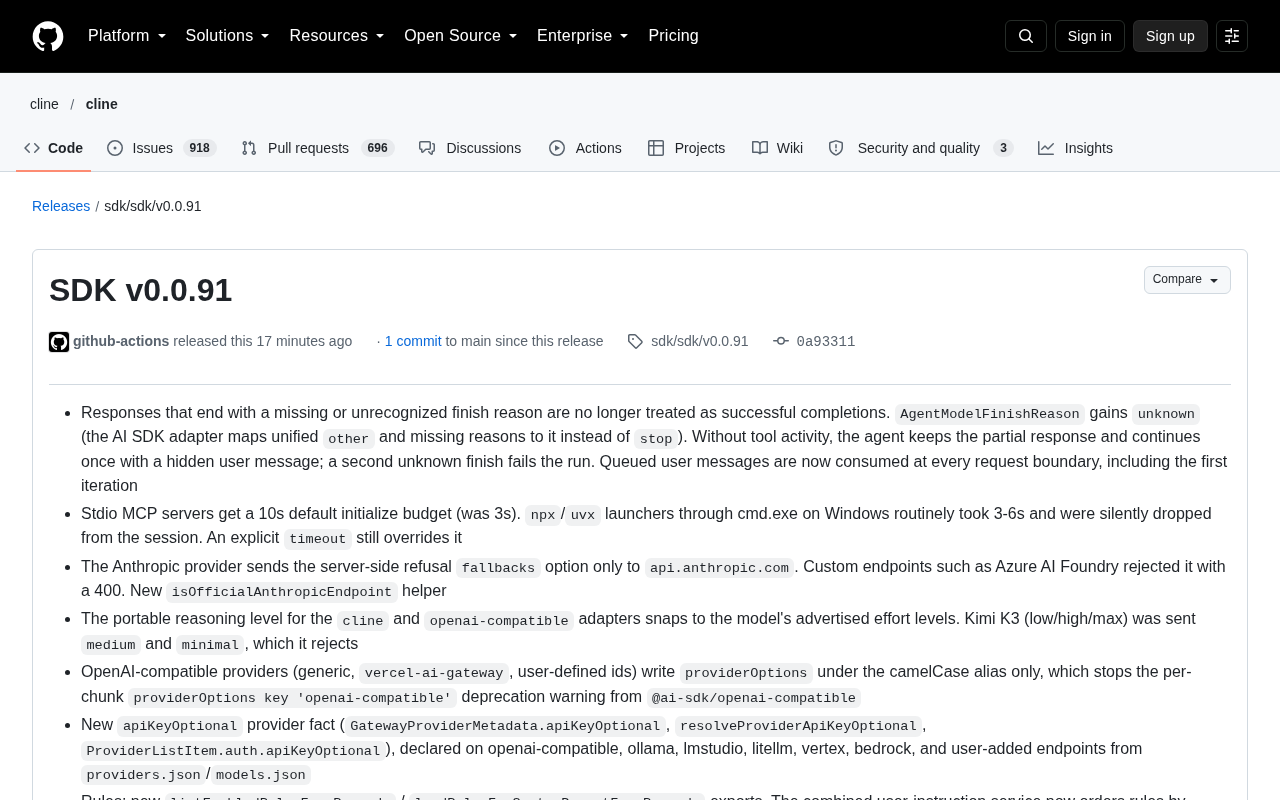Click the tag icon near sdk/sdk/v0.0.91

tap(635, 341)
